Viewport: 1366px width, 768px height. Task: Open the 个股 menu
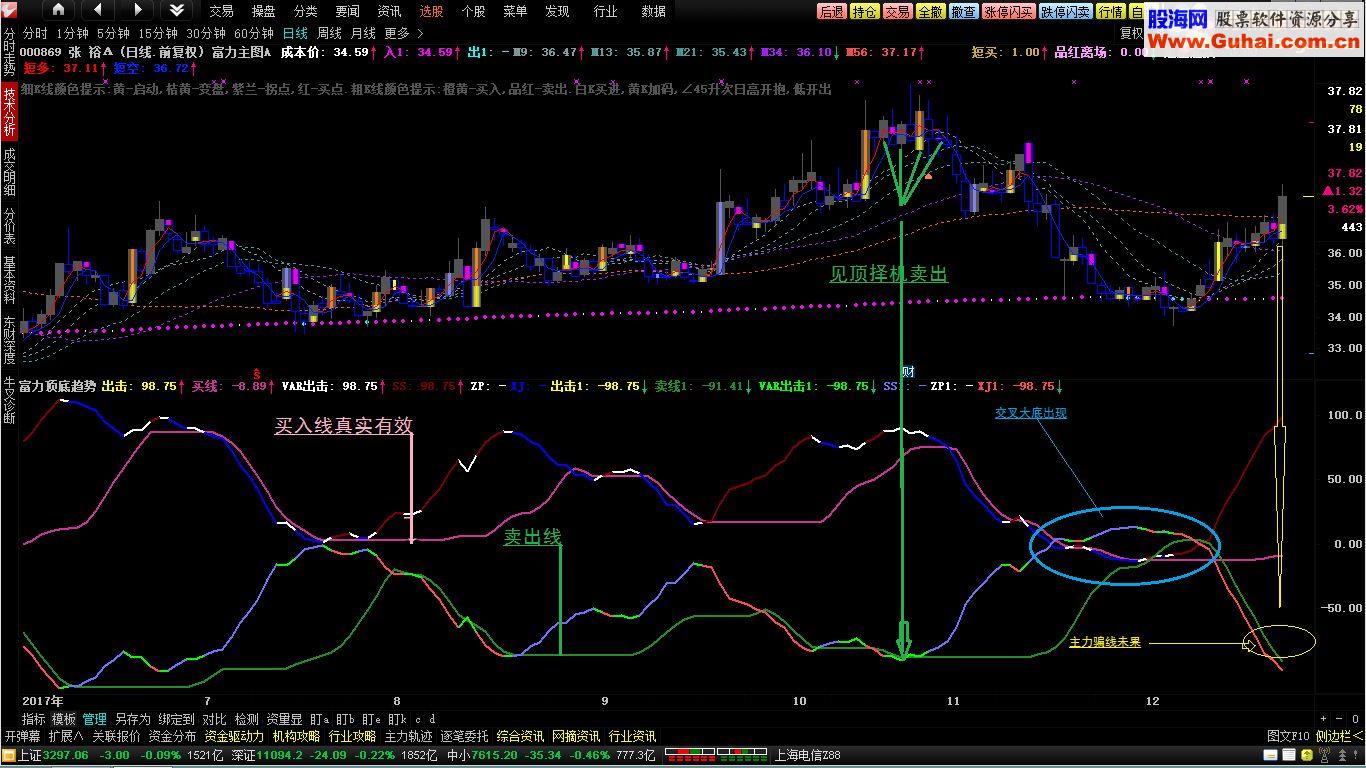pyautogui.click(x=473, y=11)
